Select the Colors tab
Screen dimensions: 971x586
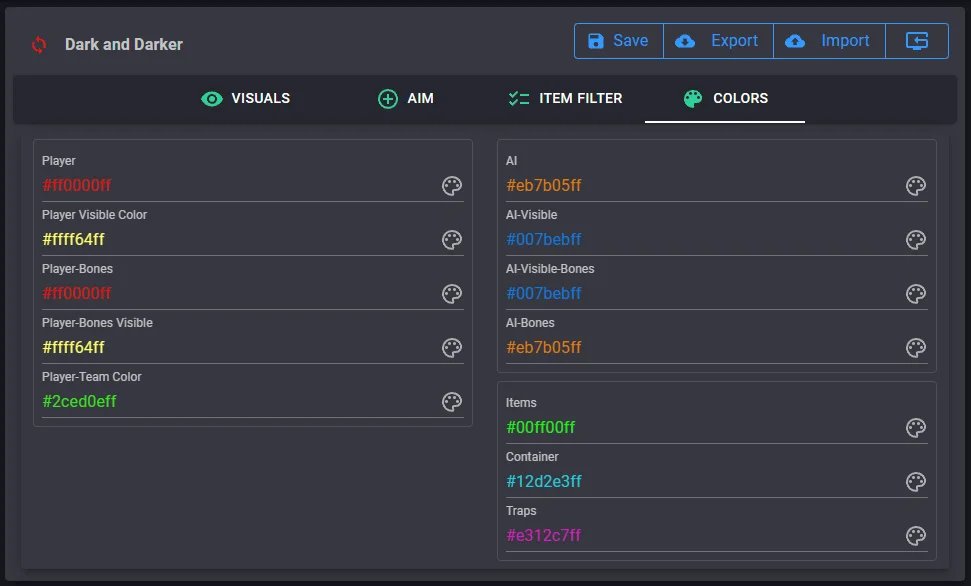(725, 99)
